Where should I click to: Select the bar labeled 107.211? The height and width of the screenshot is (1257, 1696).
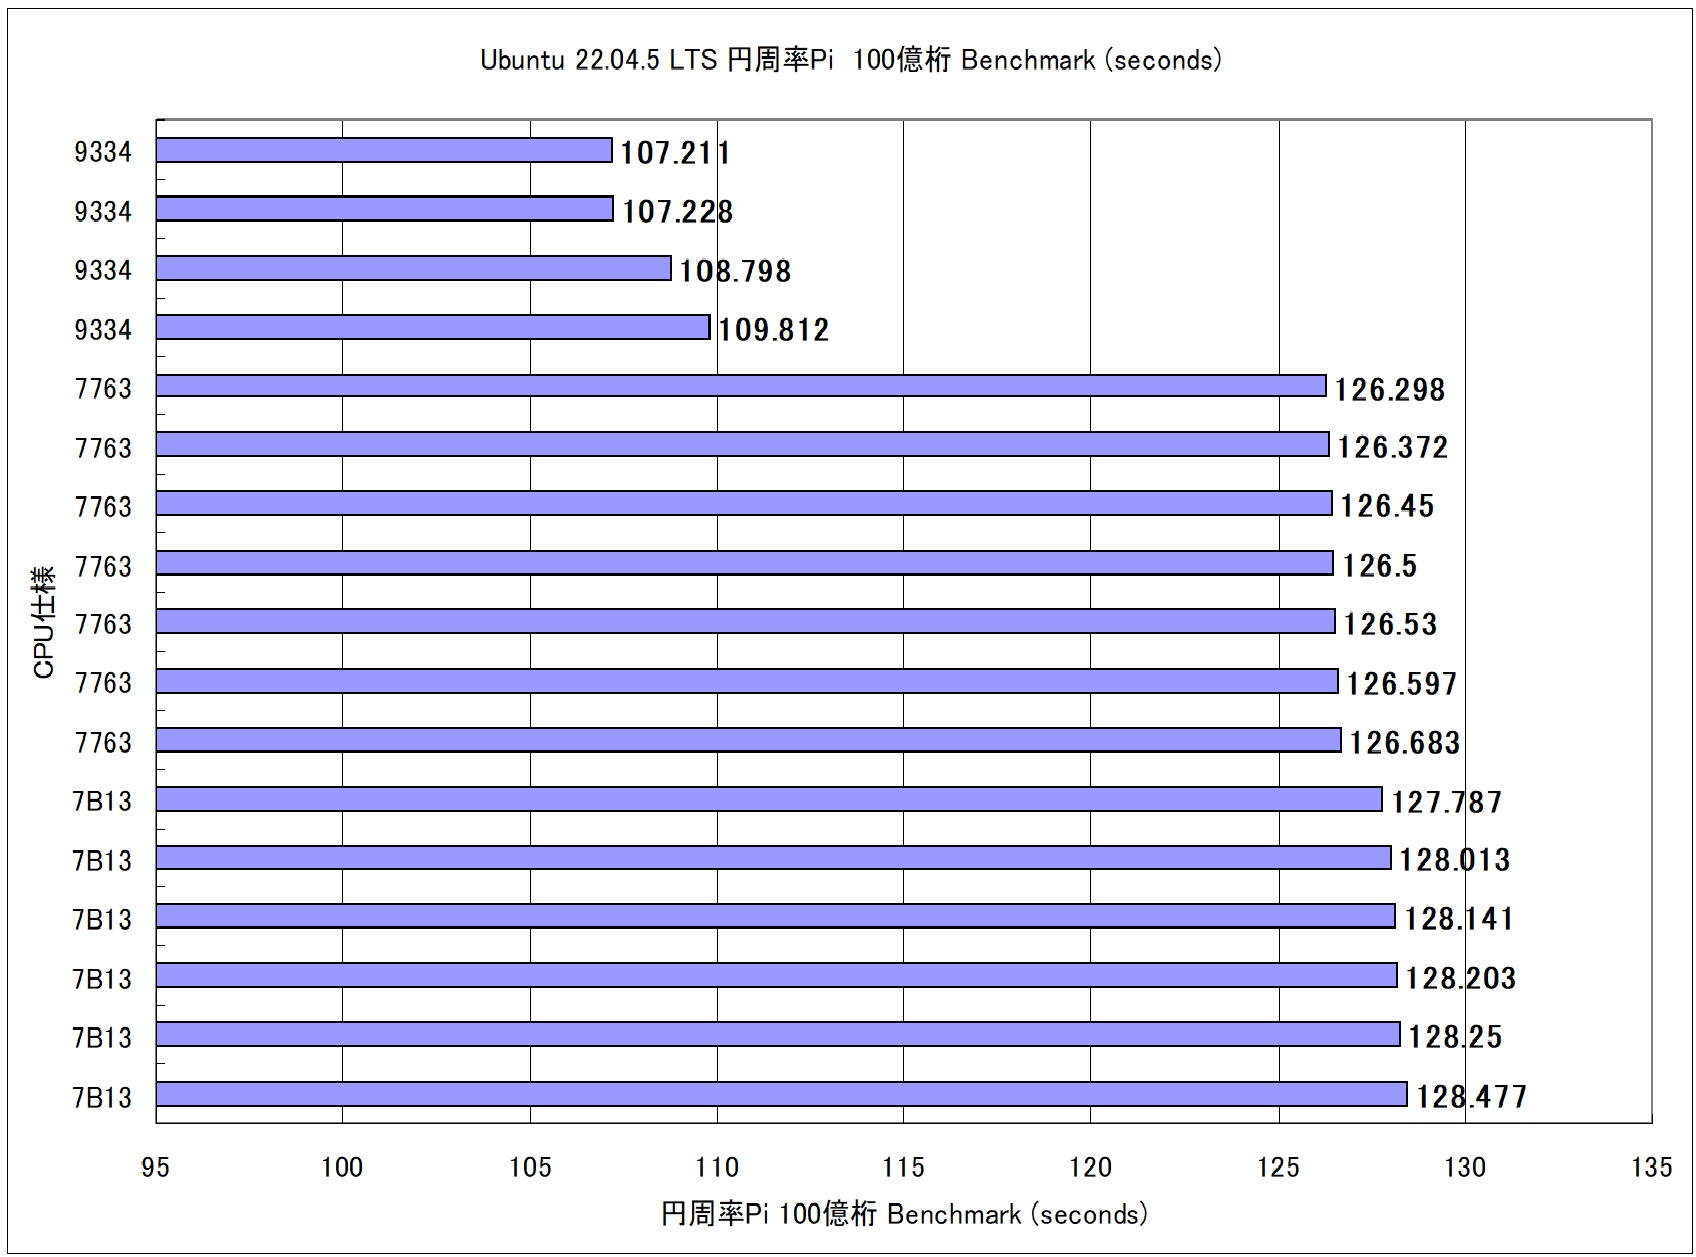[384, 150]
